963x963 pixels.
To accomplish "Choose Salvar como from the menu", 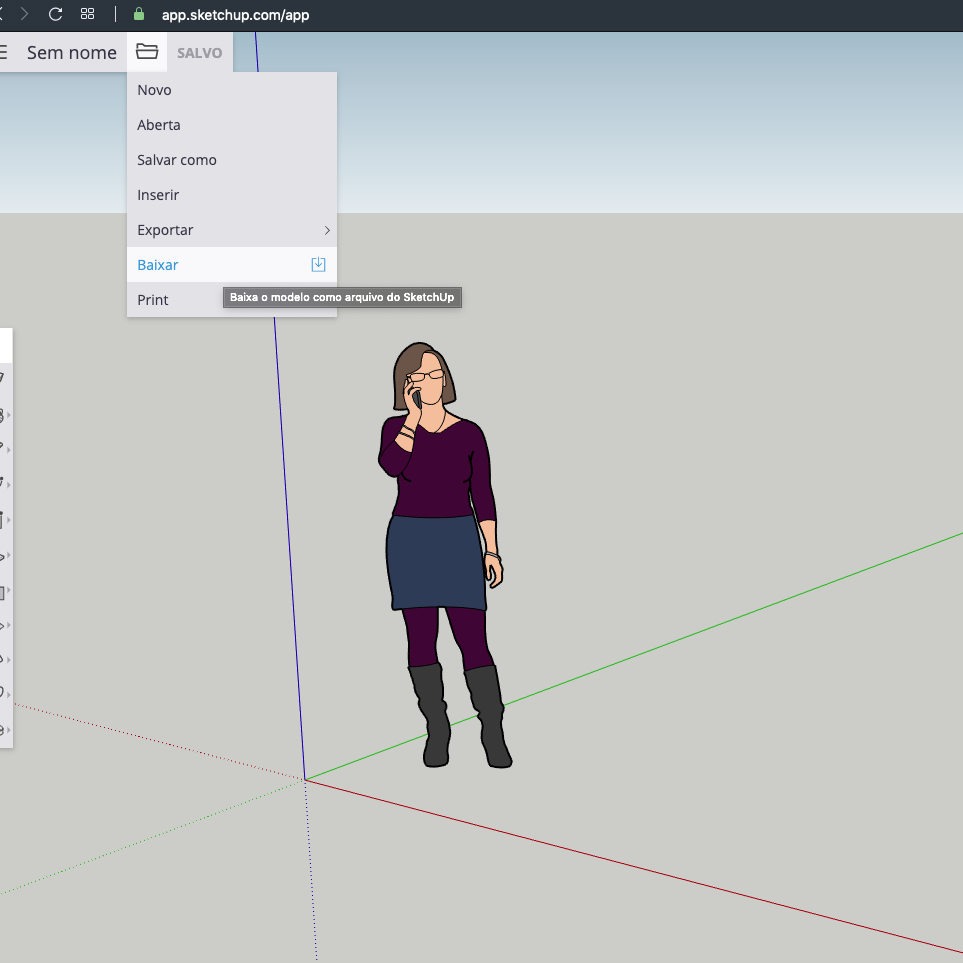I will click(x=177, y=160).
